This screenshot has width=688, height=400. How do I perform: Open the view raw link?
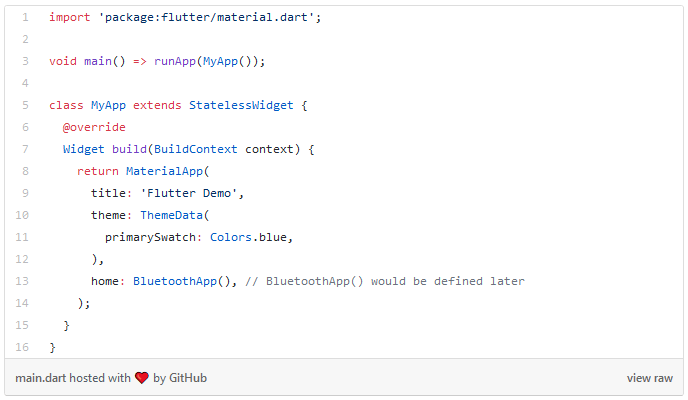tap(649, 378)
